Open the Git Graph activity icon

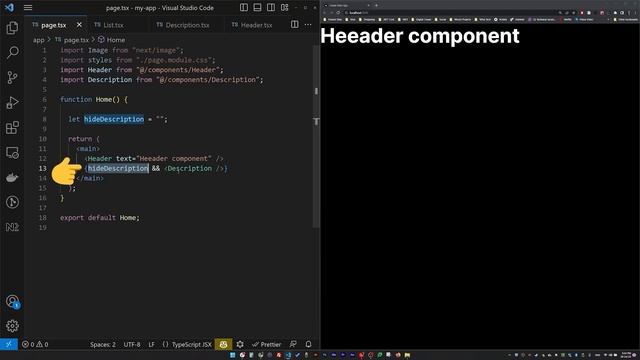click(12, 202)
